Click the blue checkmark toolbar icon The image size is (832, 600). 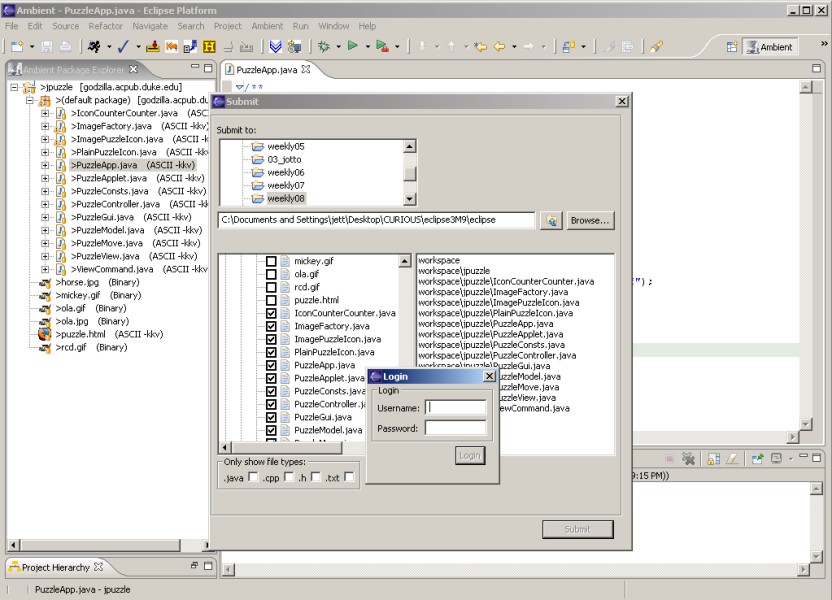[x=122, y=46]
